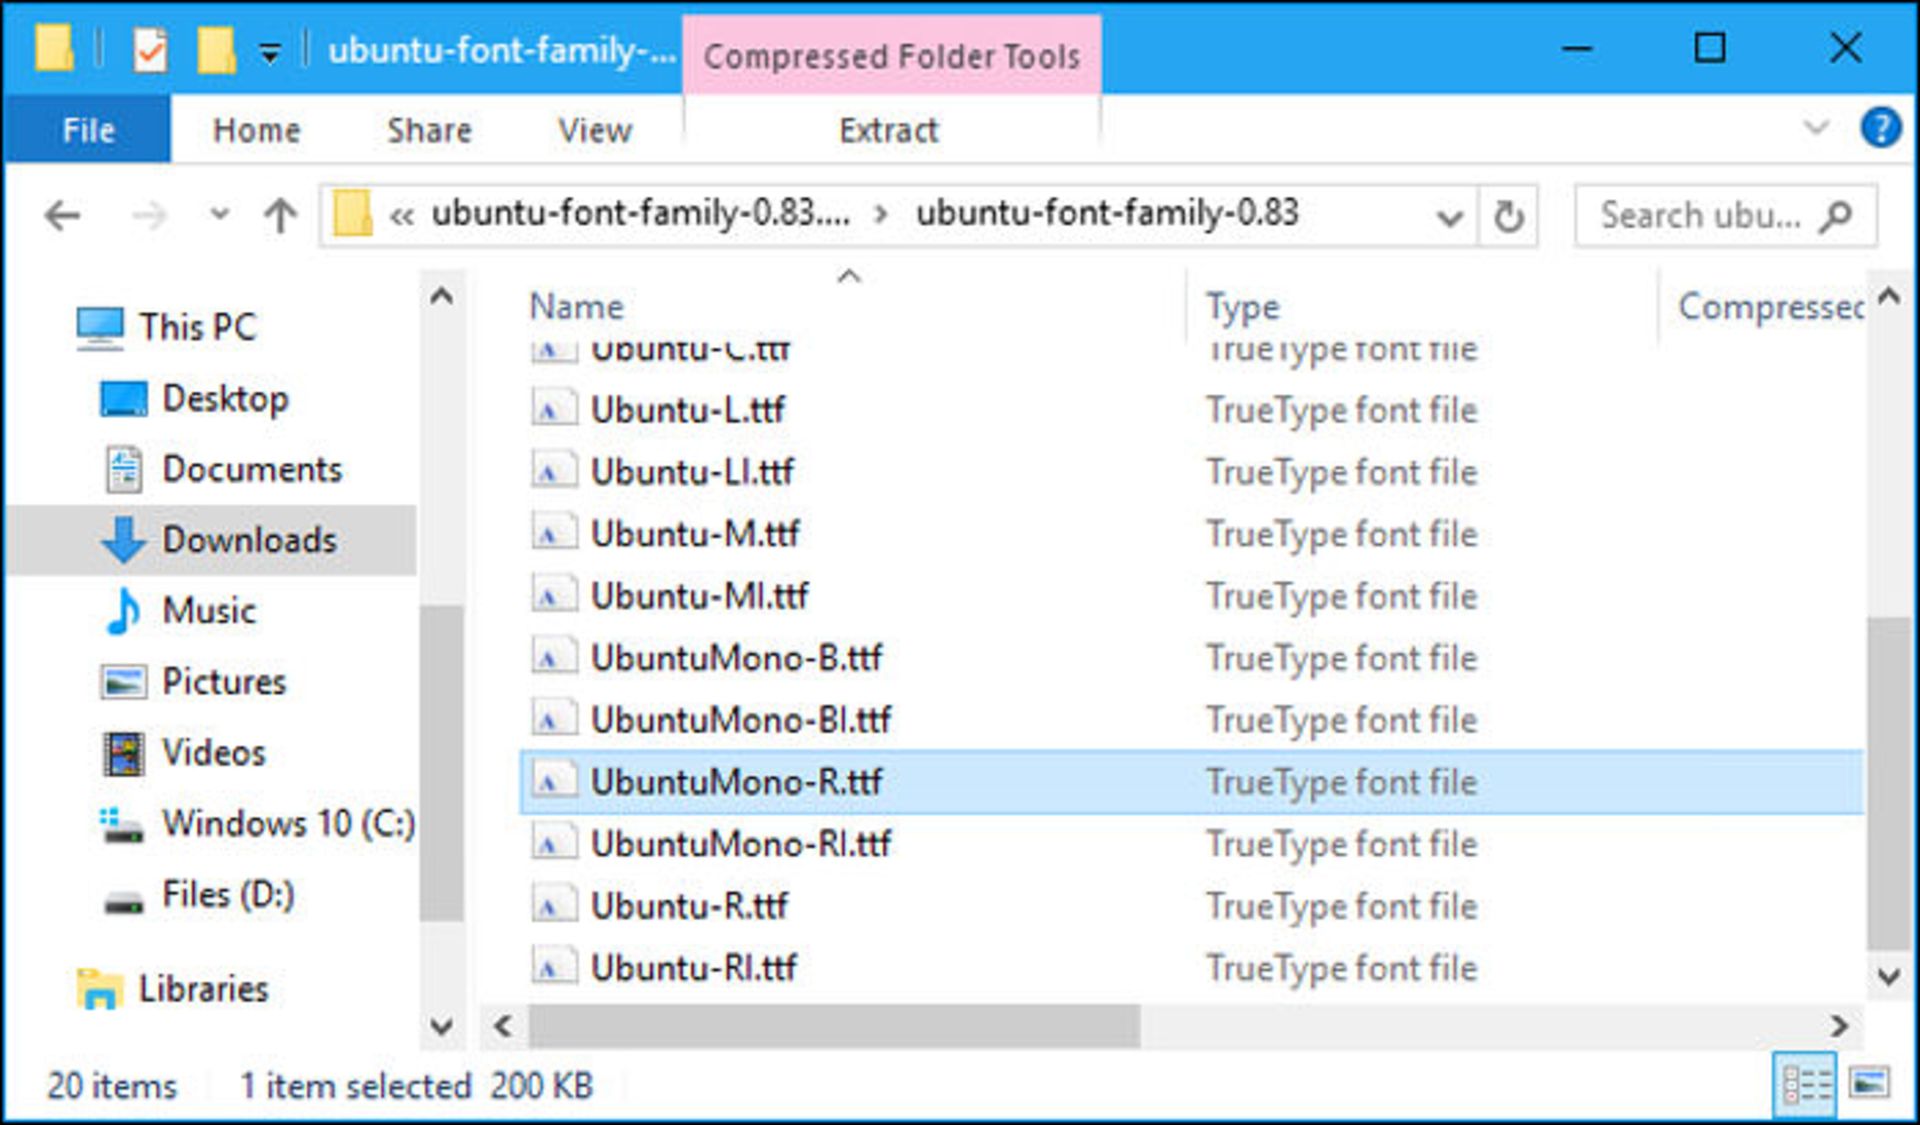
Task: Click the search magnifier icon
Action: click(x=1836, y=215)
